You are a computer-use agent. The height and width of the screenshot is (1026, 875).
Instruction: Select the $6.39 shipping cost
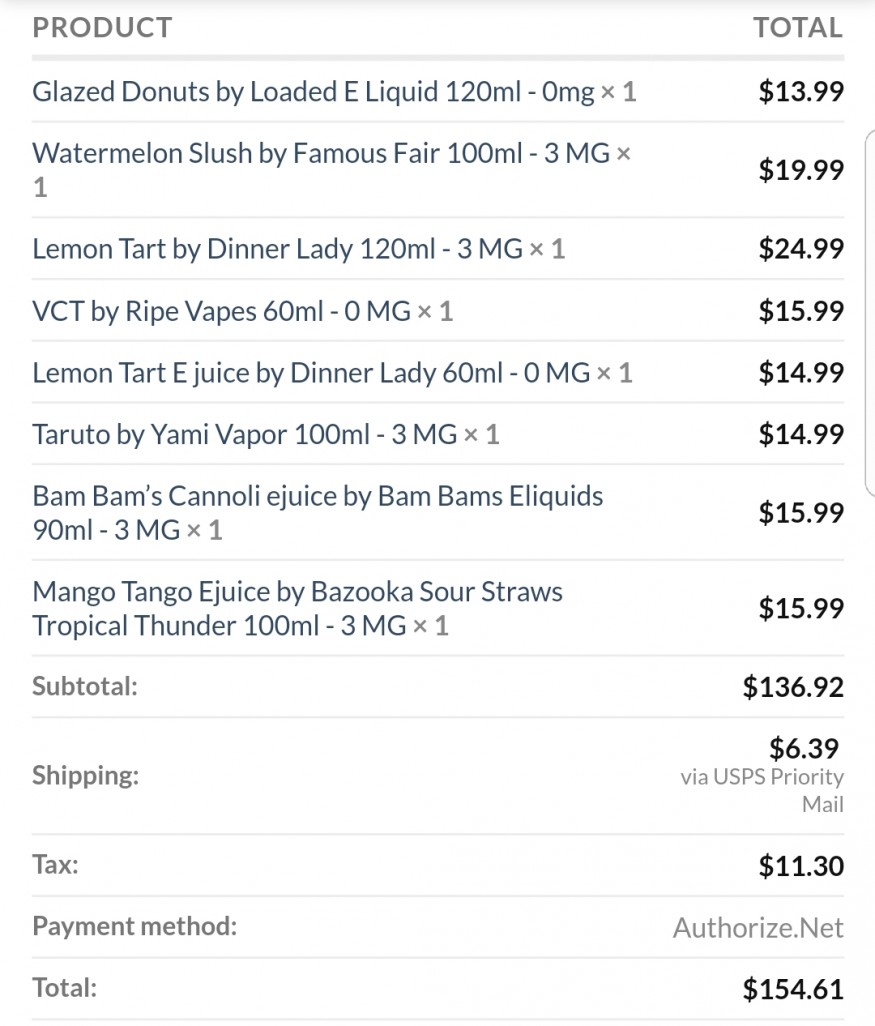[x=803, y=747]
